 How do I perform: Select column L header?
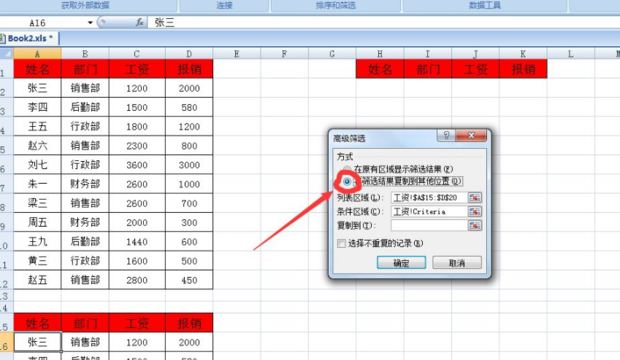[x=571, y=54]
